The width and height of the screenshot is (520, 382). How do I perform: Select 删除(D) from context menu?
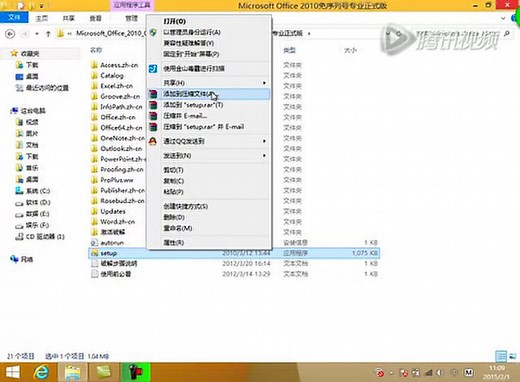click(208, 217)
